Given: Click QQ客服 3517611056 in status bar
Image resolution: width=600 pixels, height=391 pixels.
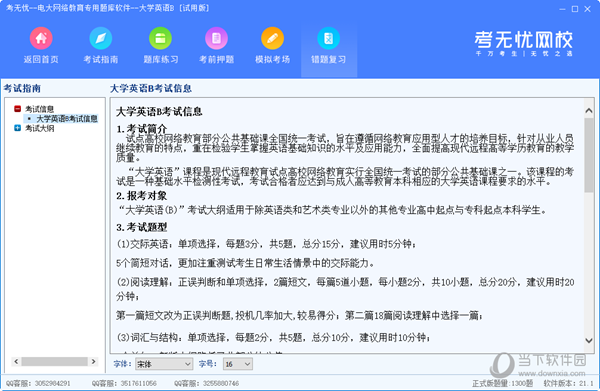Looking at the screenshot, I should point(124,383).
